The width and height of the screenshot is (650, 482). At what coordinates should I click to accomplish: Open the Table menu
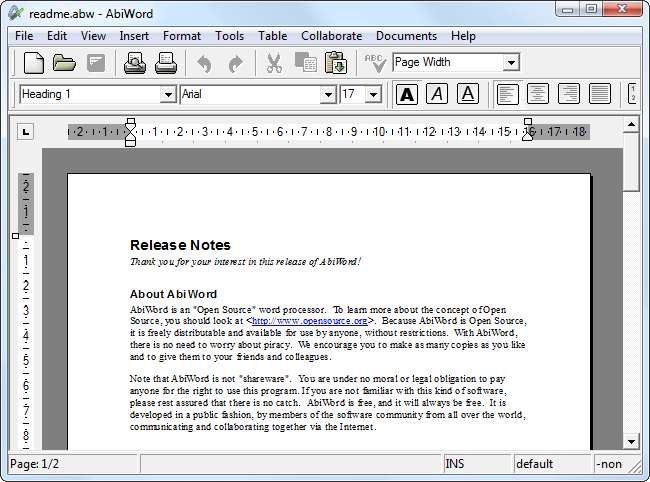(x=272, y=36)
